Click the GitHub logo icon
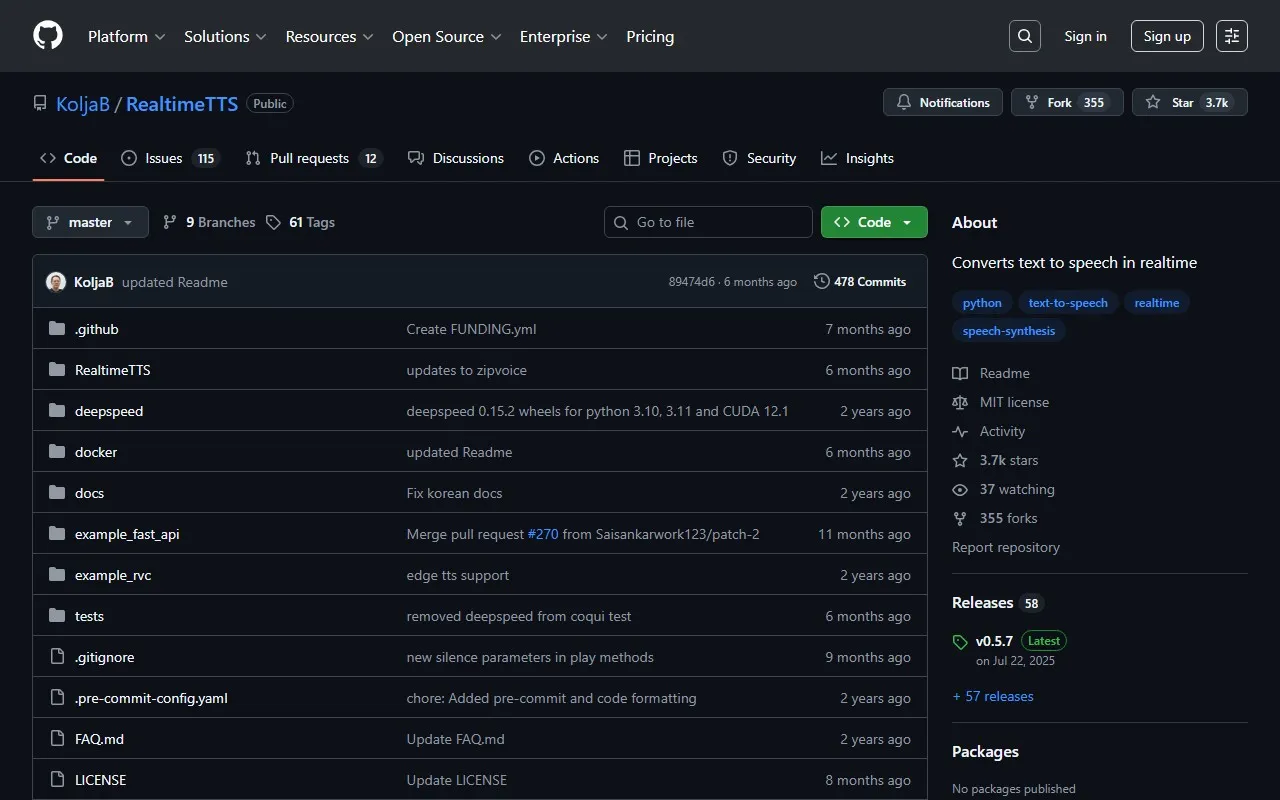Viewport: 1280px width, 800px height. tap(48, 36)
